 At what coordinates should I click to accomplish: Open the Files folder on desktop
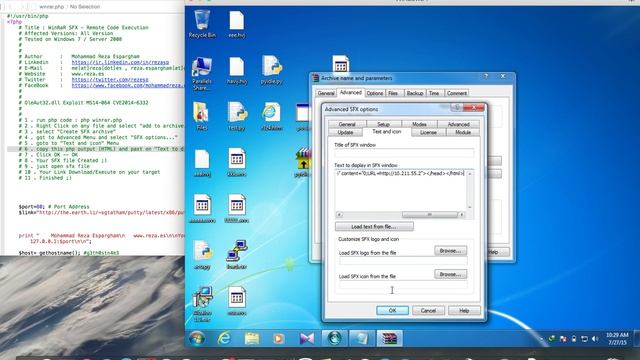pyautogui.click(x=202, y=116)
